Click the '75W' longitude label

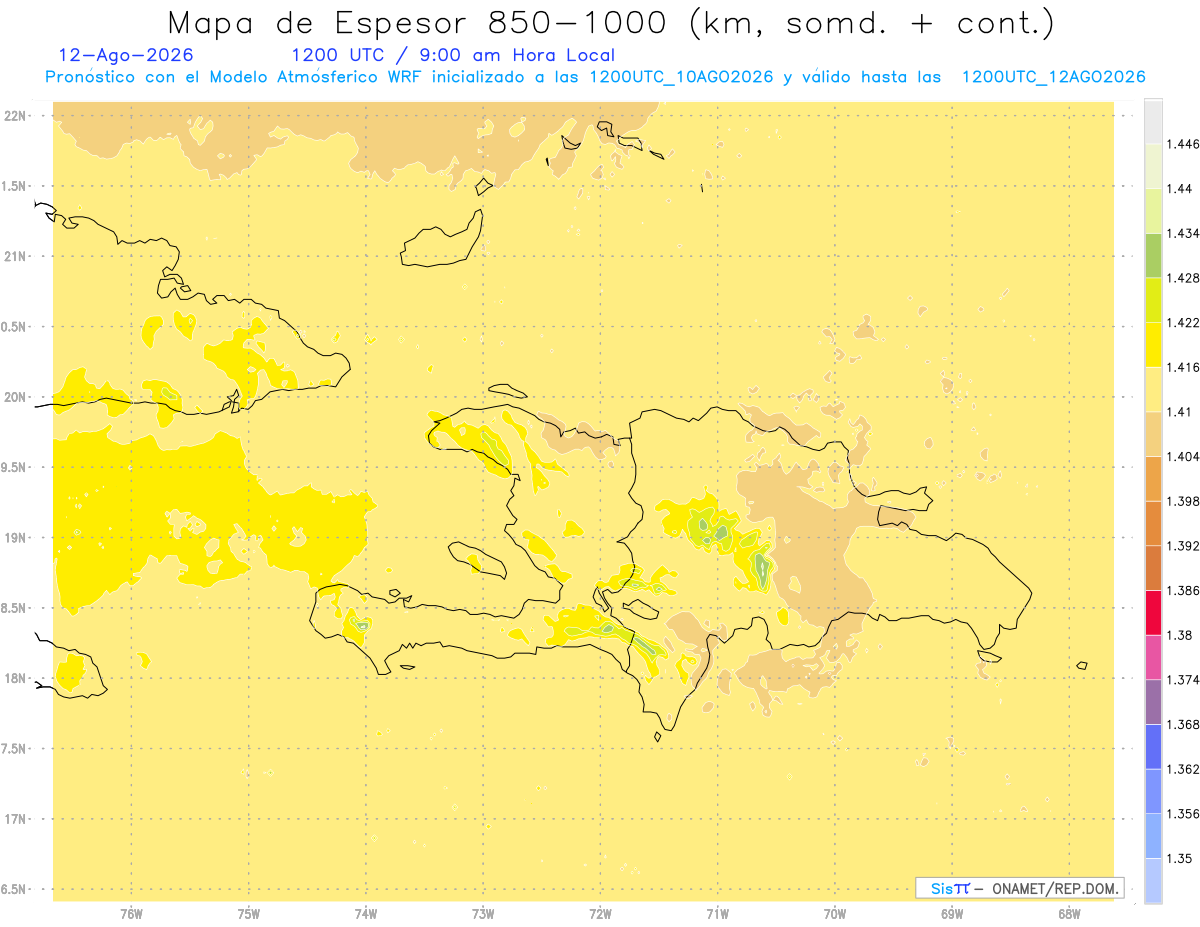249,913
